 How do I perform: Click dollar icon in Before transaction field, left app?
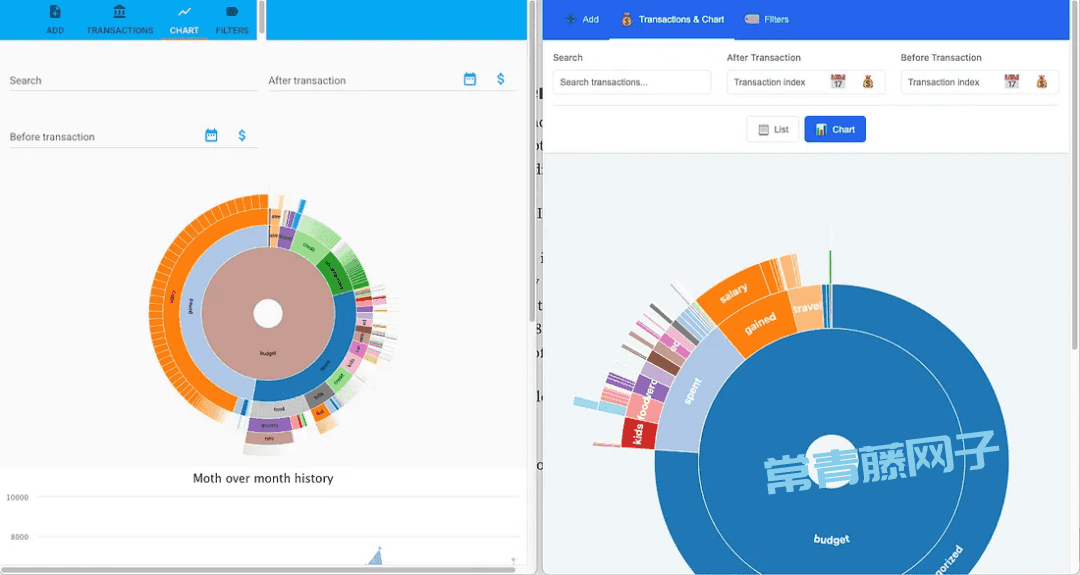242,136
